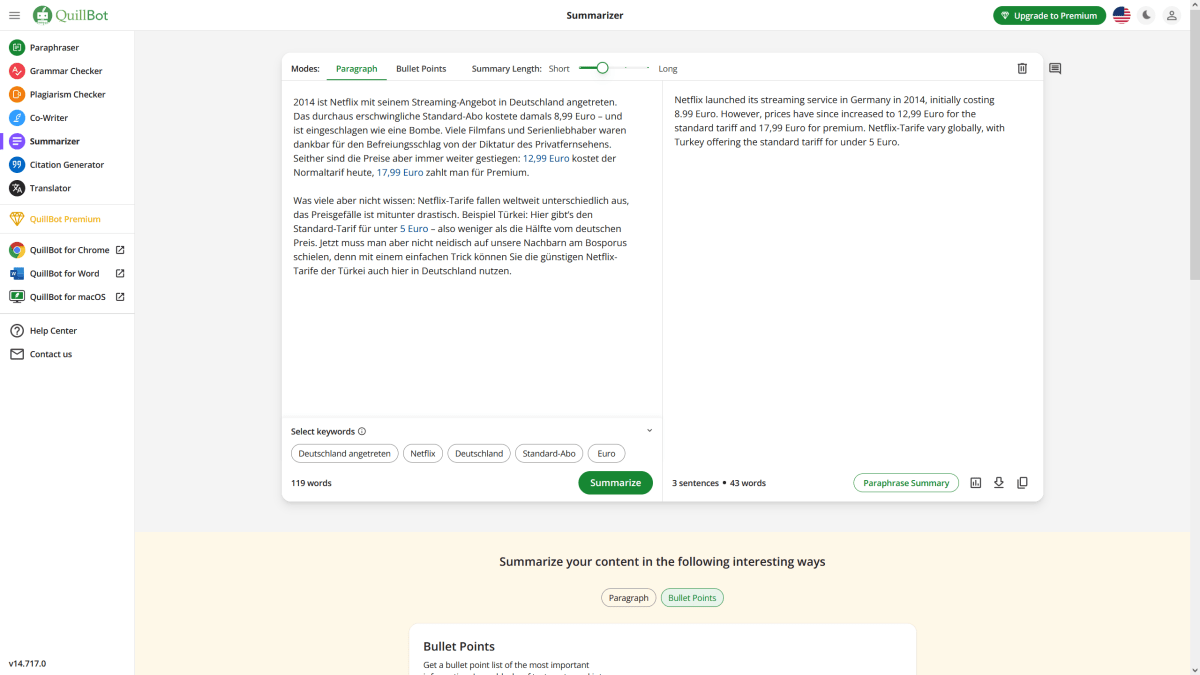The width and height of the screenshot is (1200, 675).
Task: Toggle dark mode with the moon icon
Action: pyautogui.click(x=1146, y=15)
